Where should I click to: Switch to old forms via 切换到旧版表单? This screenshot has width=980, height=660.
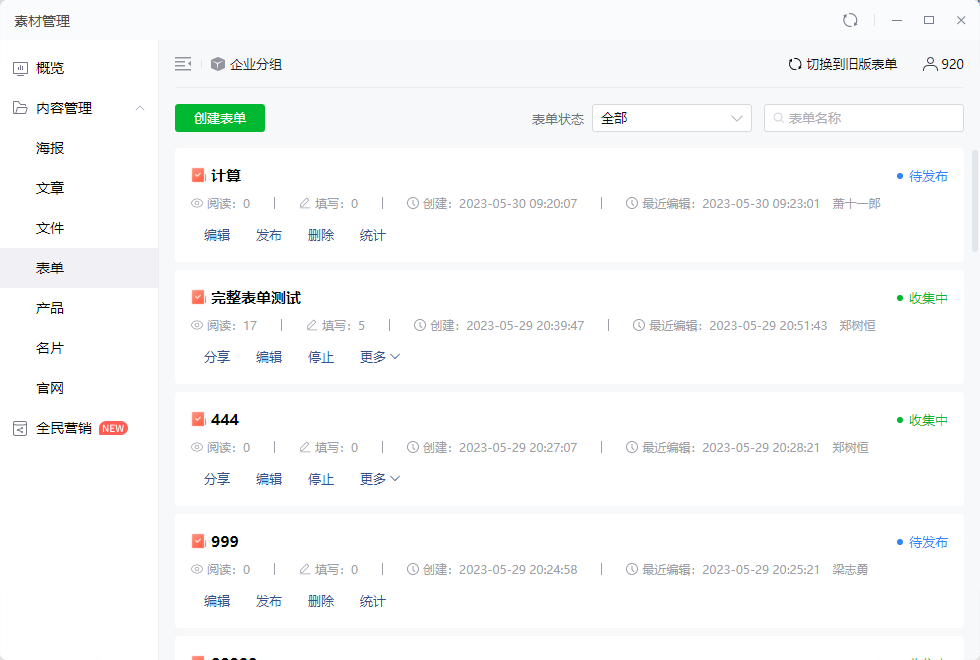(842, 64)
